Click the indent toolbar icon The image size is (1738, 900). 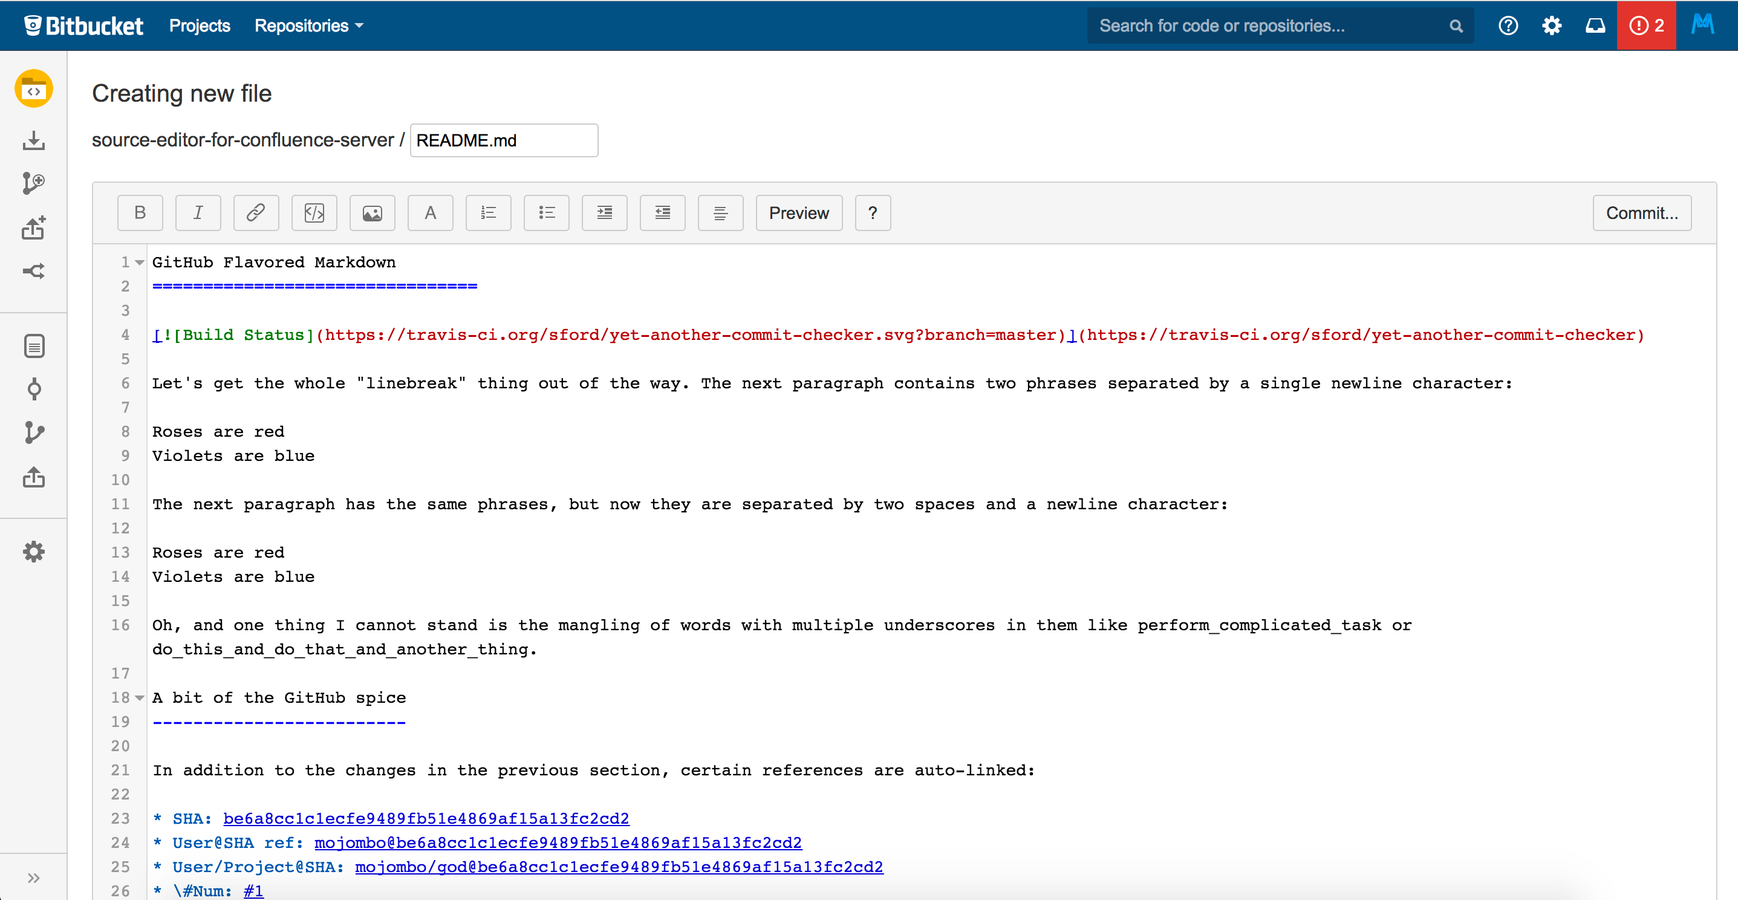click(604, 213)
